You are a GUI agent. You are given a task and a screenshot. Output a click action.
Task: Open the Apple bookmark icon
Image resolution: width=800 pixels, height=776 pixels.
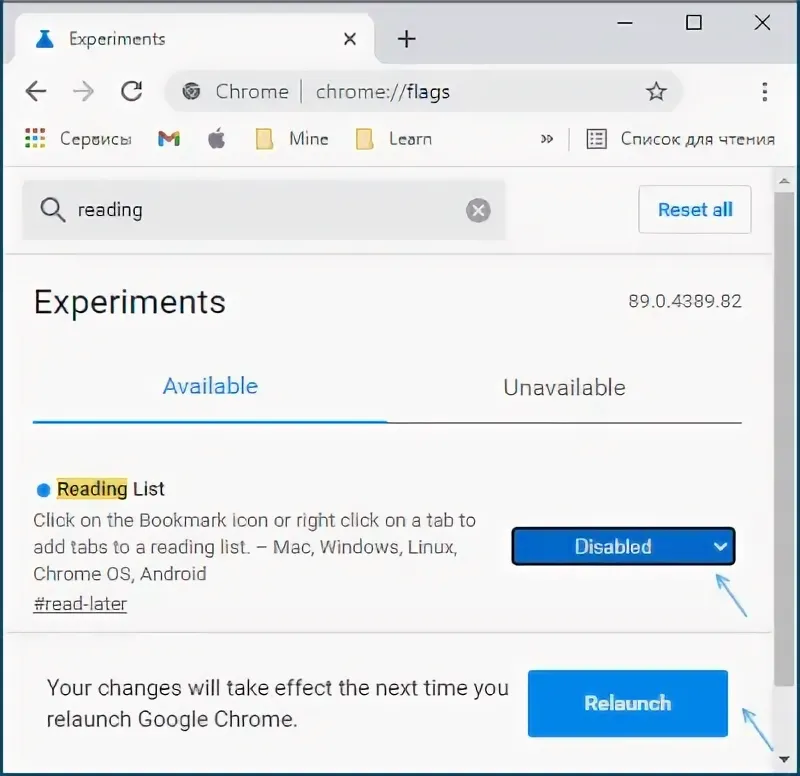(x=216, y=139)
